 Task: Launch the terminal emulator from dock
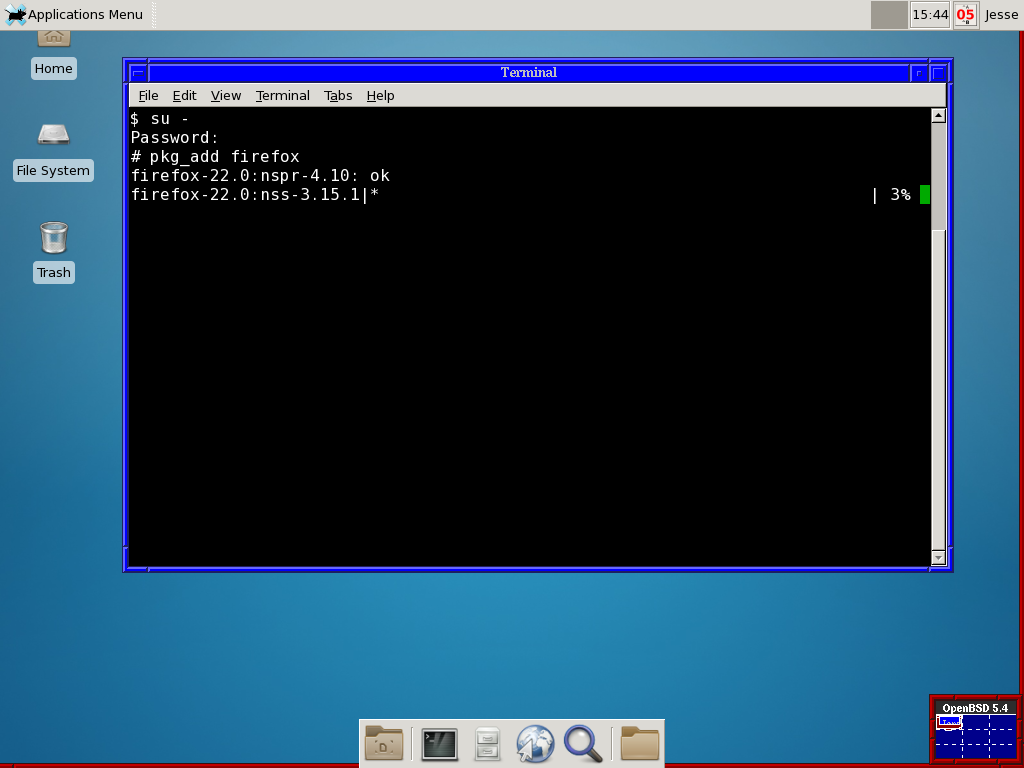[x=440, y=744]
